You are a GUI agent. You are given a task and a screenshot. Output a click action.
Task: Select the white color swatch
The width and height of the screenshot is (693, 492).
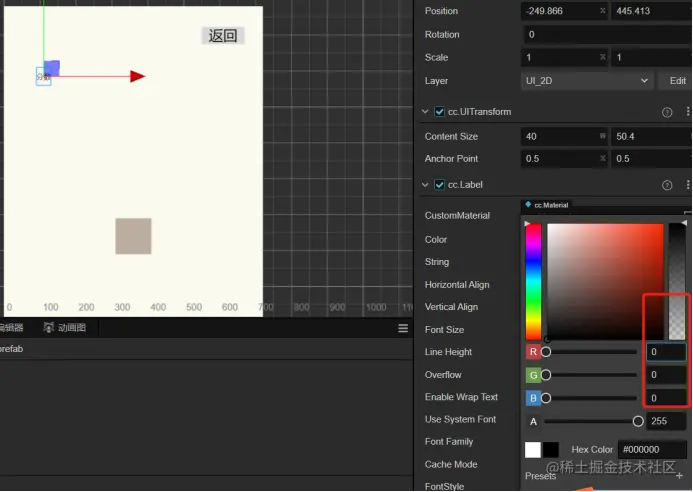pos(533,450)
